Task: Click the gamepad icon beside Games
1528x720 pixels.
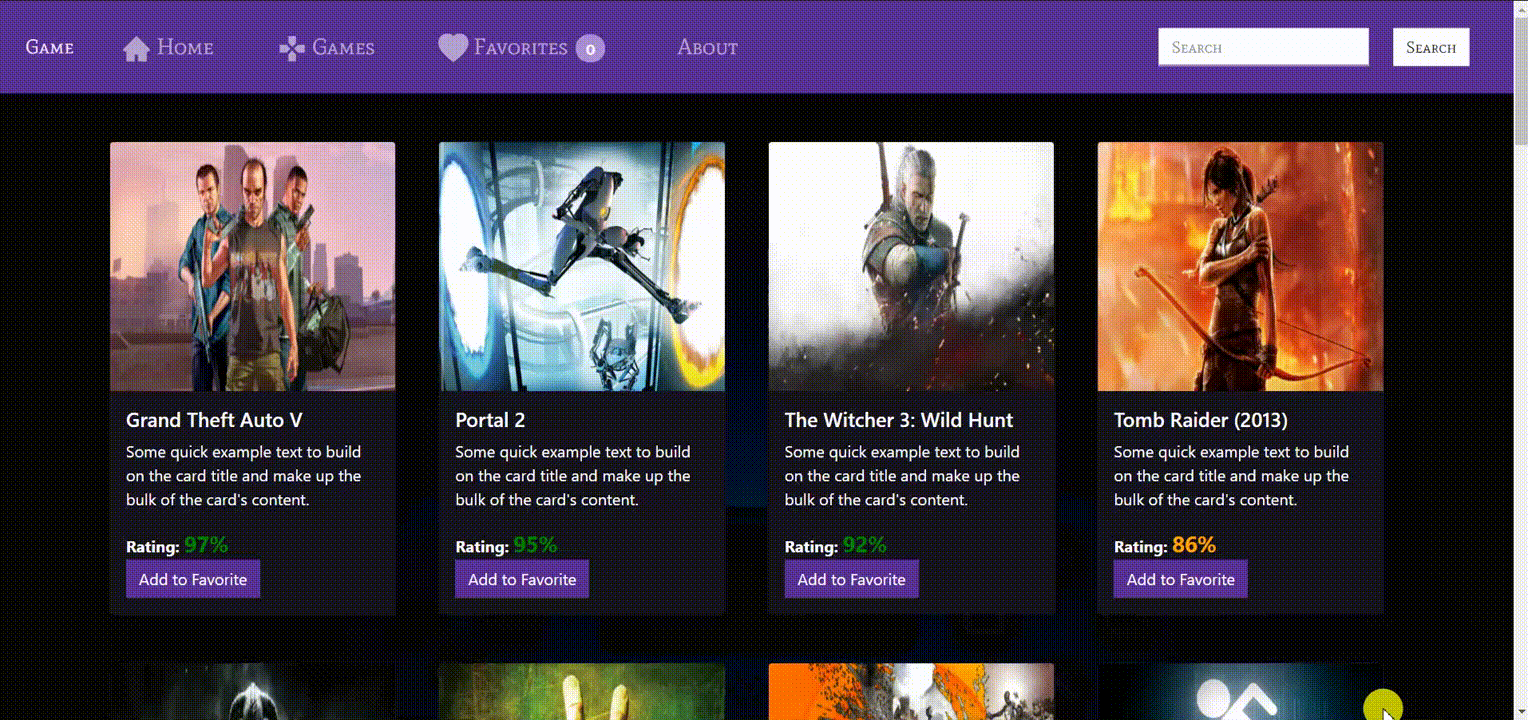Action: pos(291,48)
